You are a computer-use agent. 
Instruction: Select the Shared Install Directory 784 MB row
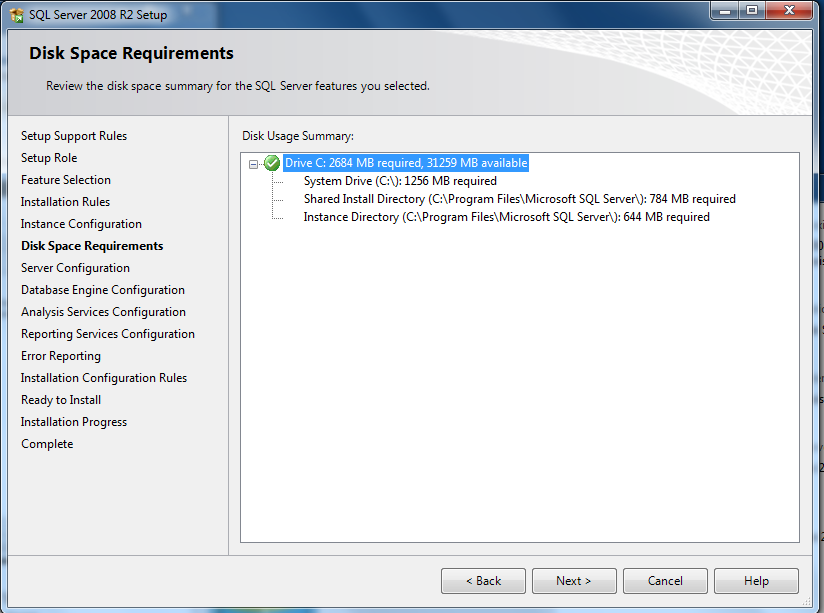point(519,199)
